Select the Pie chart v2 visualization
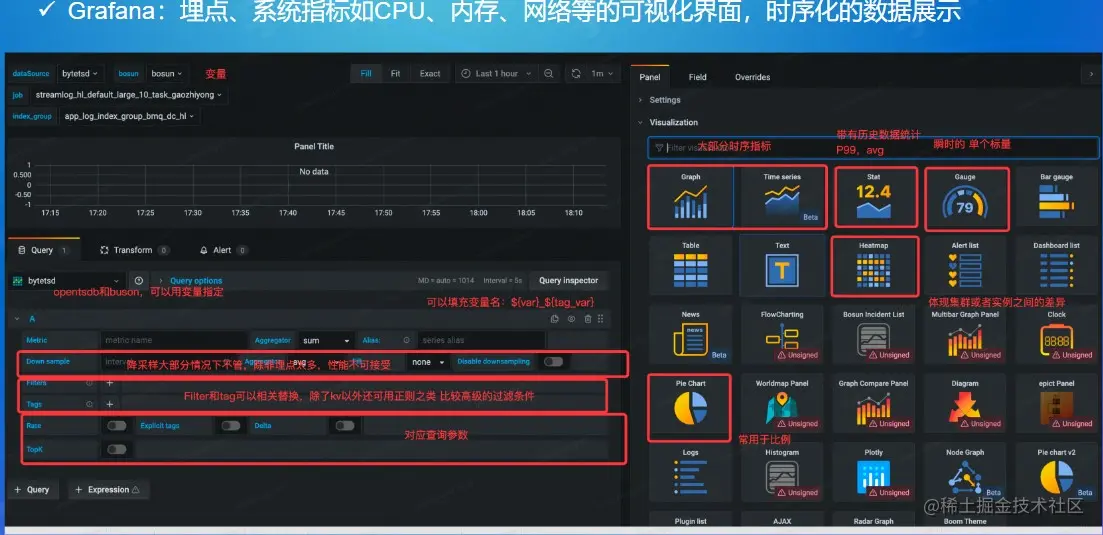Image resolution: width=1103 pixels, height=535 pixels. (1056, 472)
